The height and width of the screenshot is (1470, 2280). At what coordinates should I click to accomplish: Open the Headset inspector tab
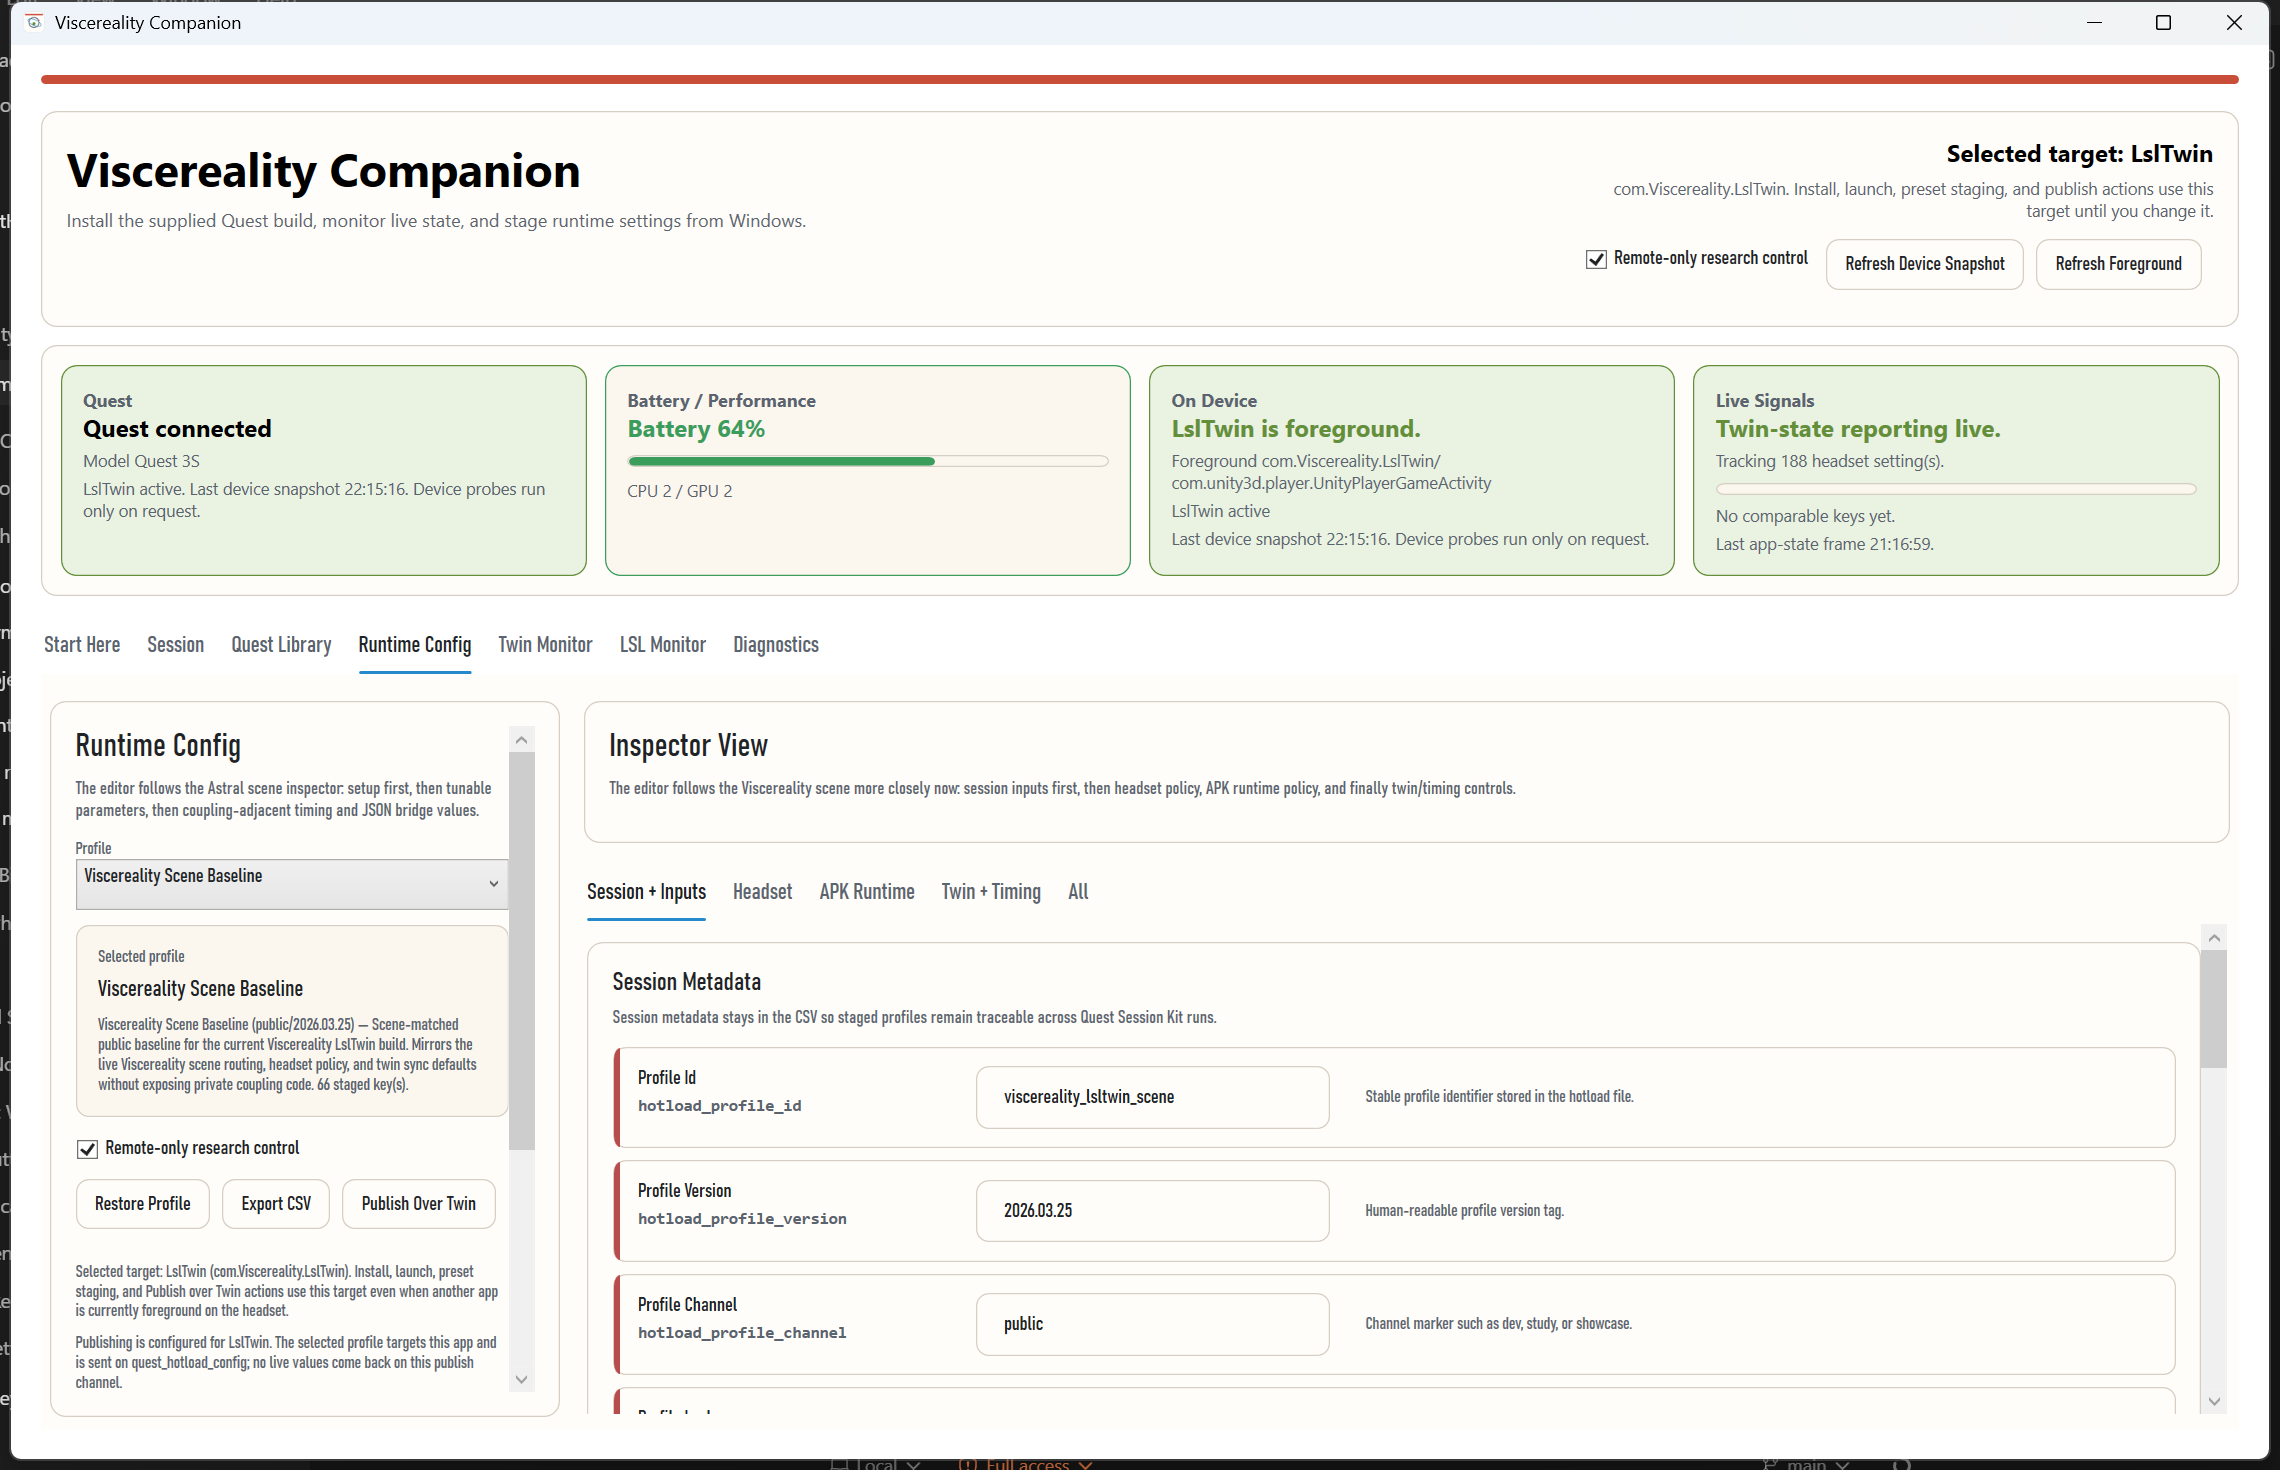762,892
